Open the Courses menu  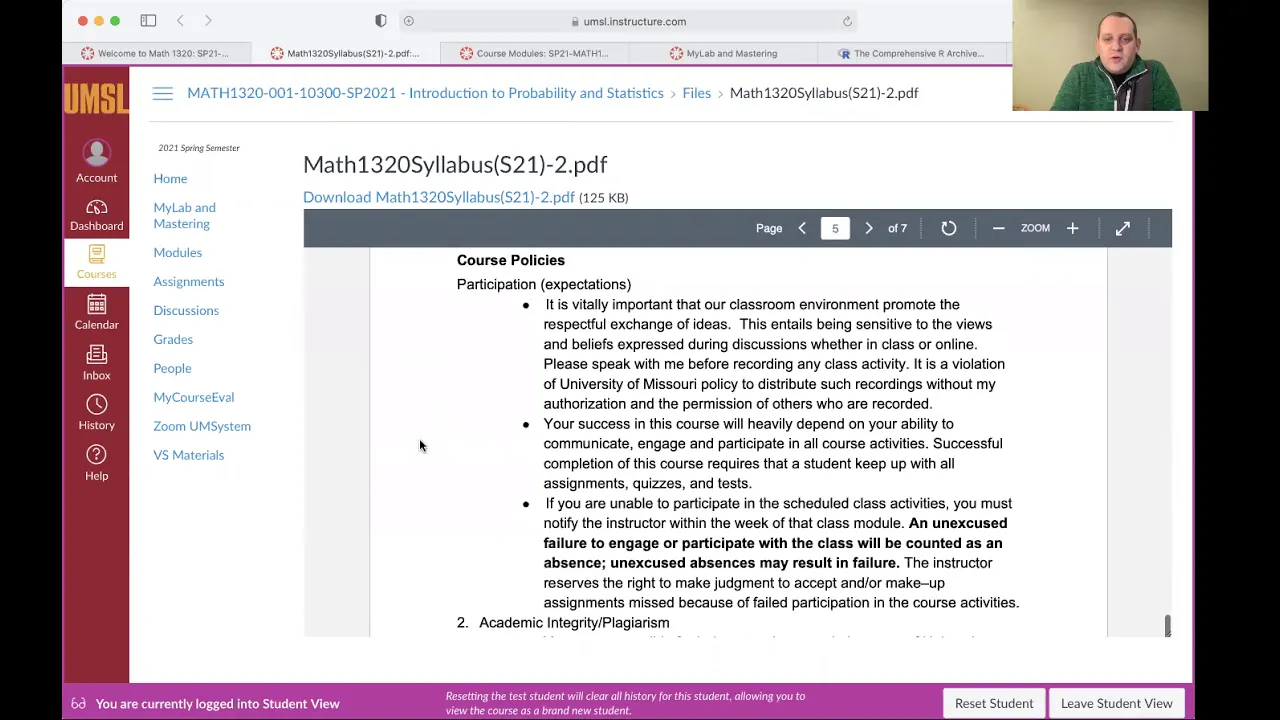click(96, 262)
